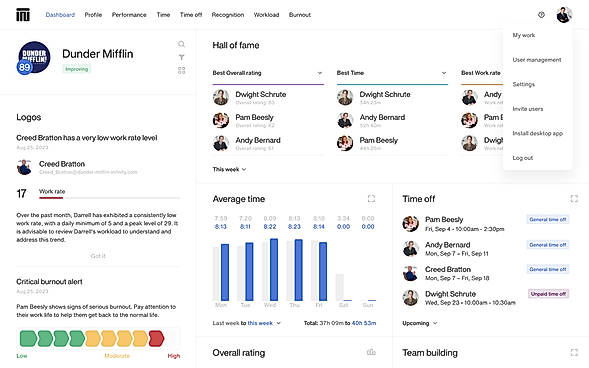Open the Time off tab
The height and width of the screenshot is (368, 589).
[191, 15]
